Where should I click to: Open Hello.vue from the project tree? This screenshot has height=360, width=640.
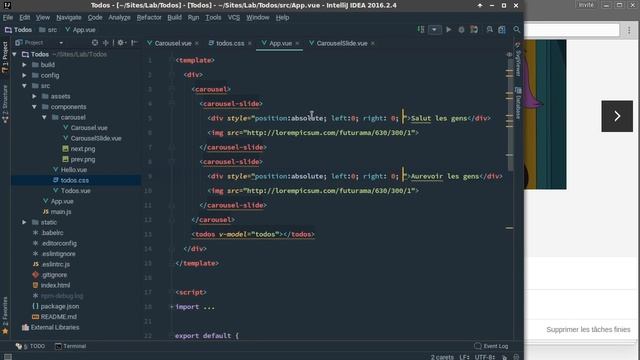coord(73,170)
